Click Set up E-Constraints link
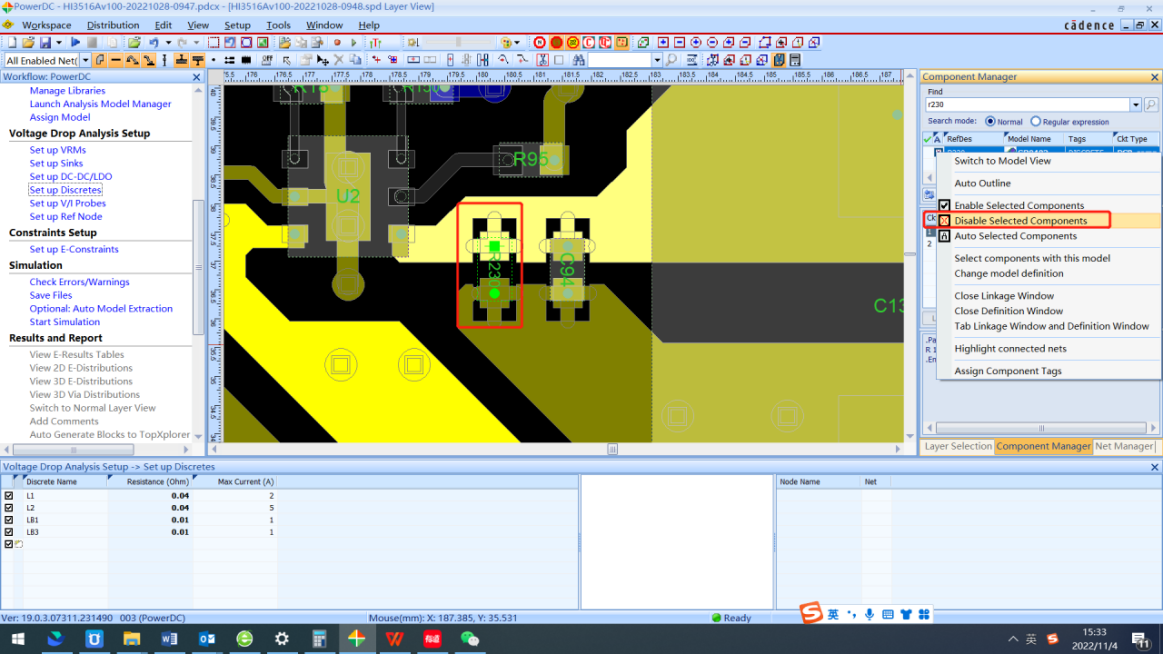This screenshot has height=655, width=1164. [73, 250]
